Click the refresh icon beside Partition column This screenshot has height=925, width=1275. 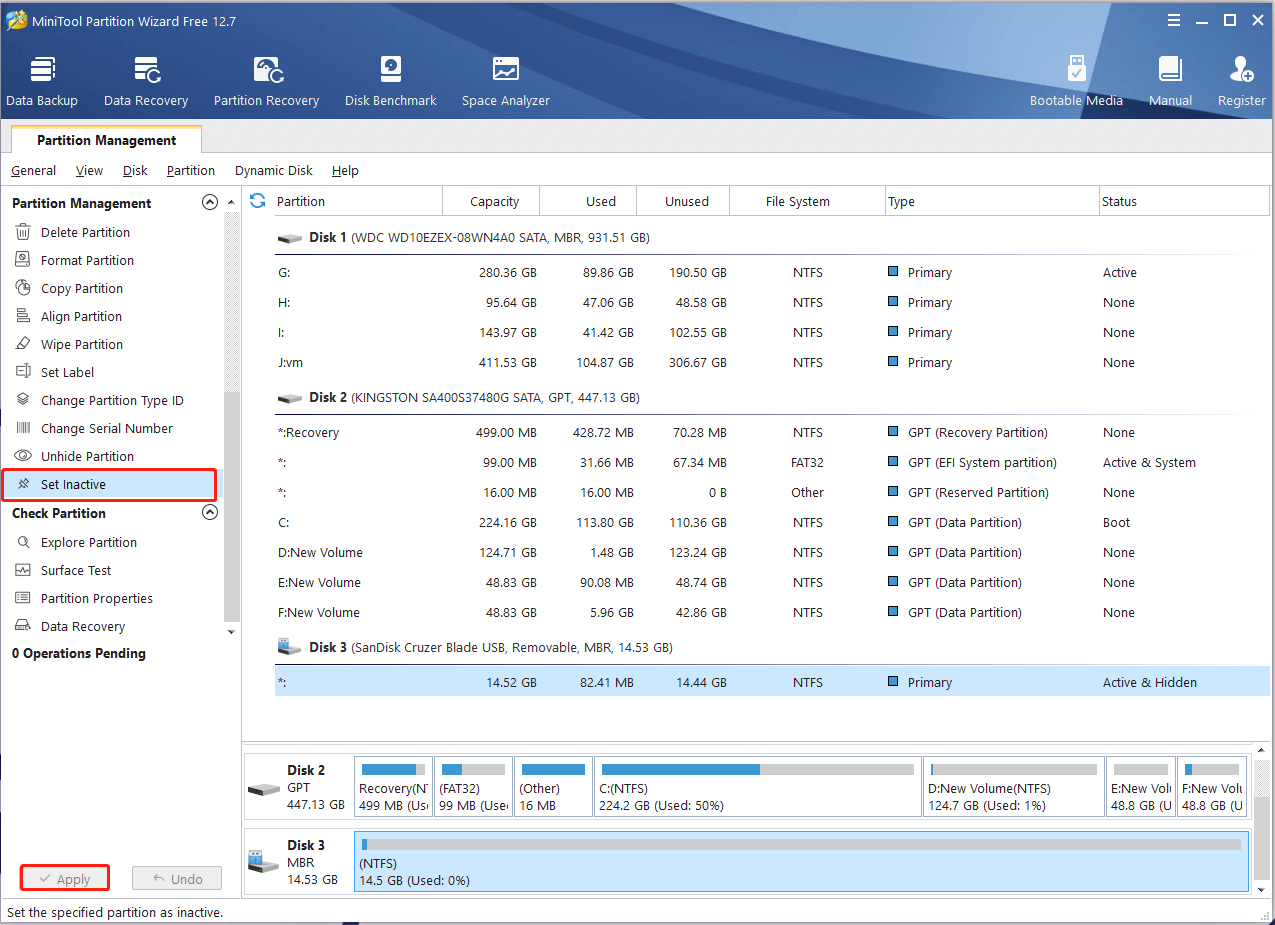click(258, 201)
